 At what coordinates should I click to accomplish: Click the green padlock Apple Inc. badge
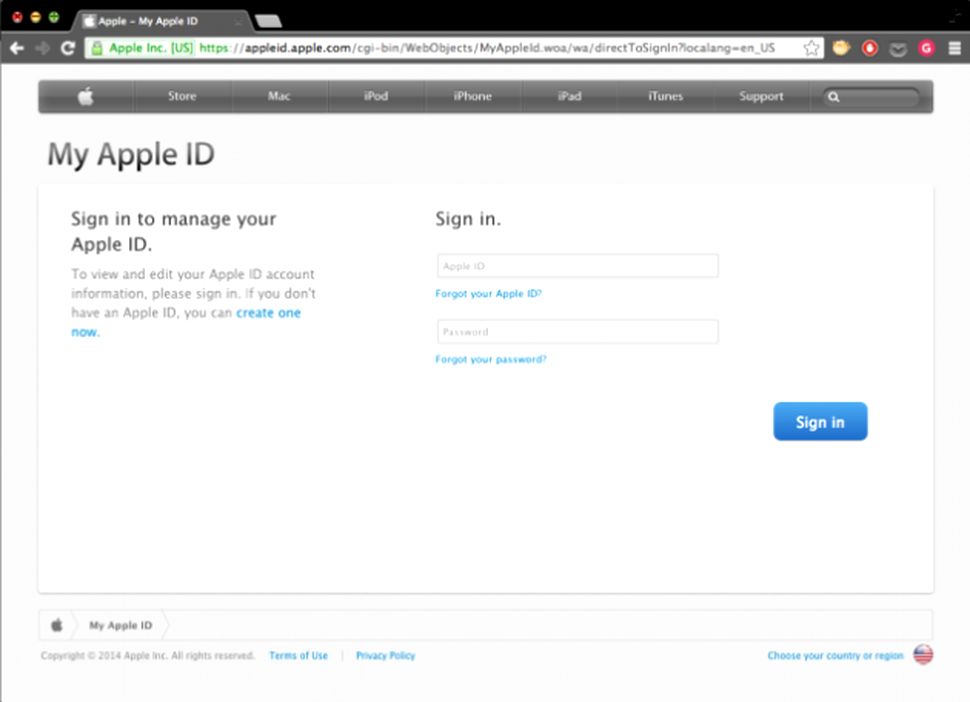tap(140, 48)
